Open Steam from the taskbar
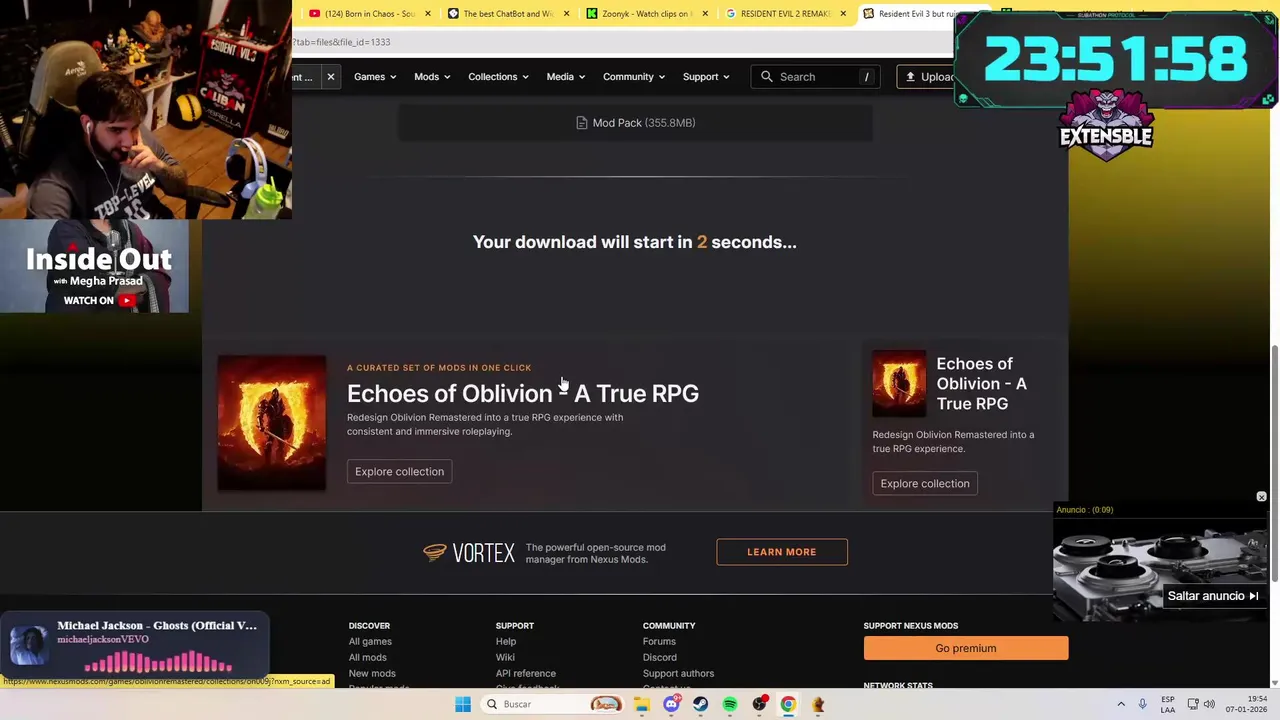1280x720 pixels. (x=700, y=705)
